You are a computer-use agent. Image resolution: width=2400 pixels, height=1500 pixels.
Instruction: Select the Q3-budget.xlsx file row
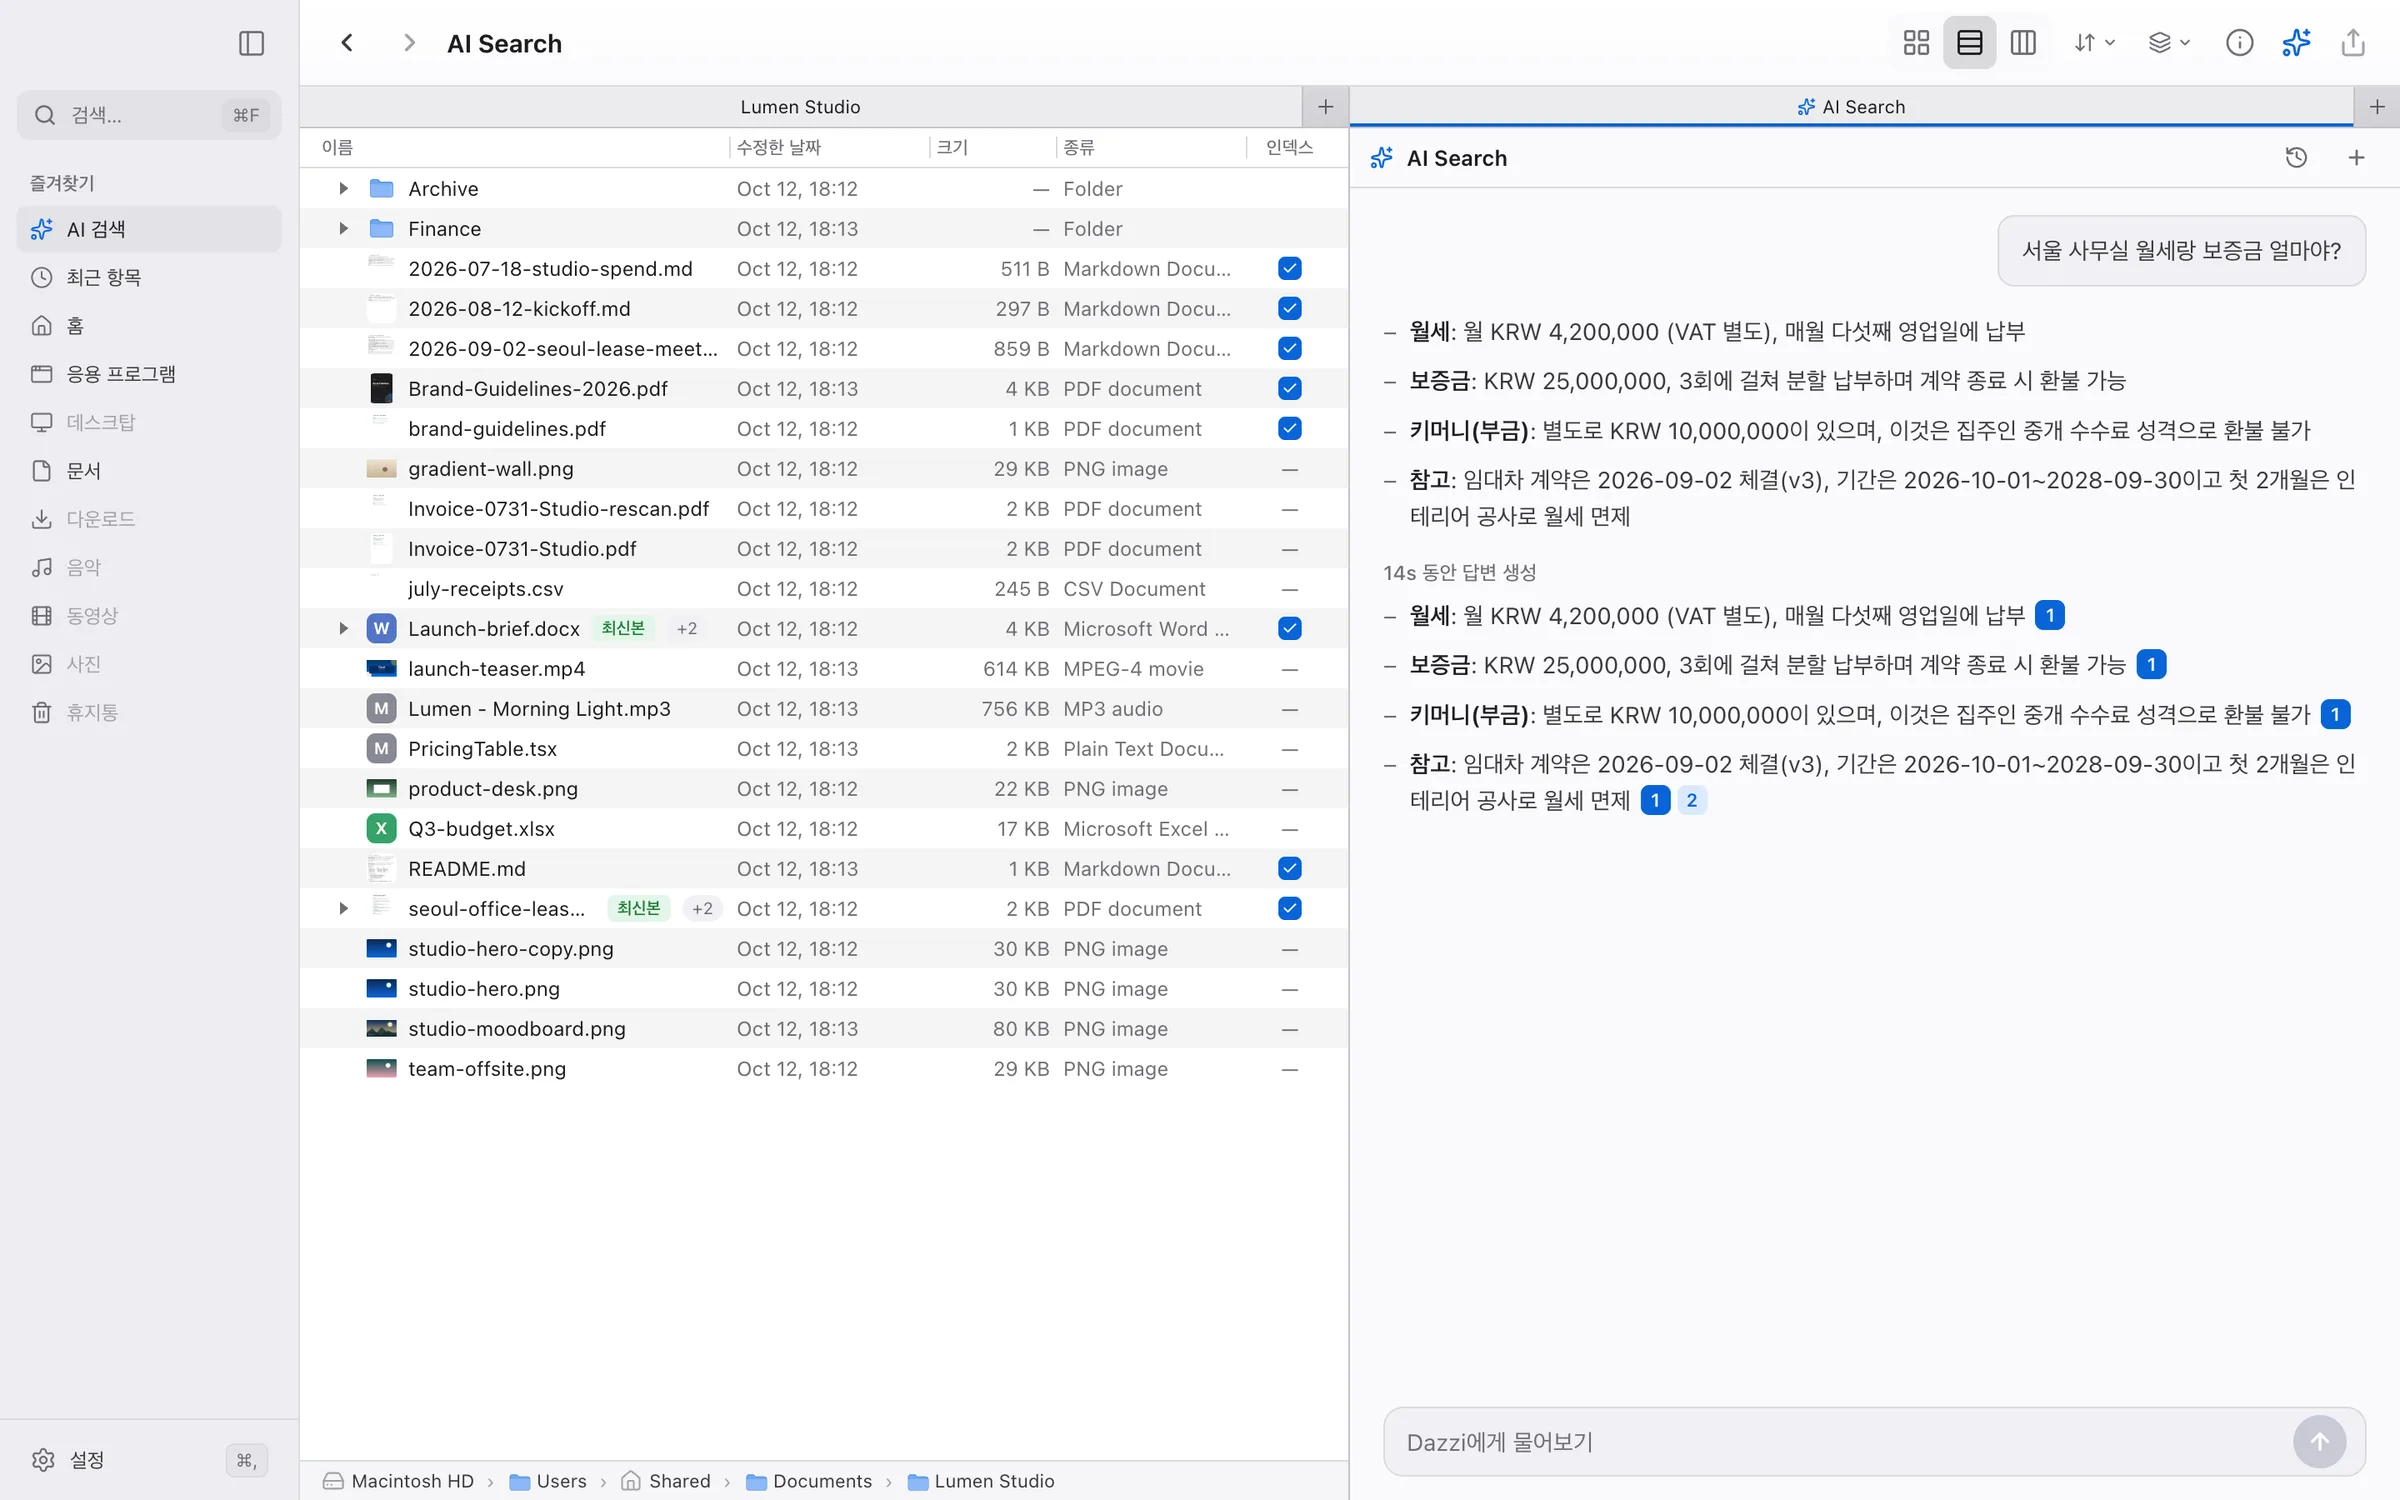[x=824, y=828]
